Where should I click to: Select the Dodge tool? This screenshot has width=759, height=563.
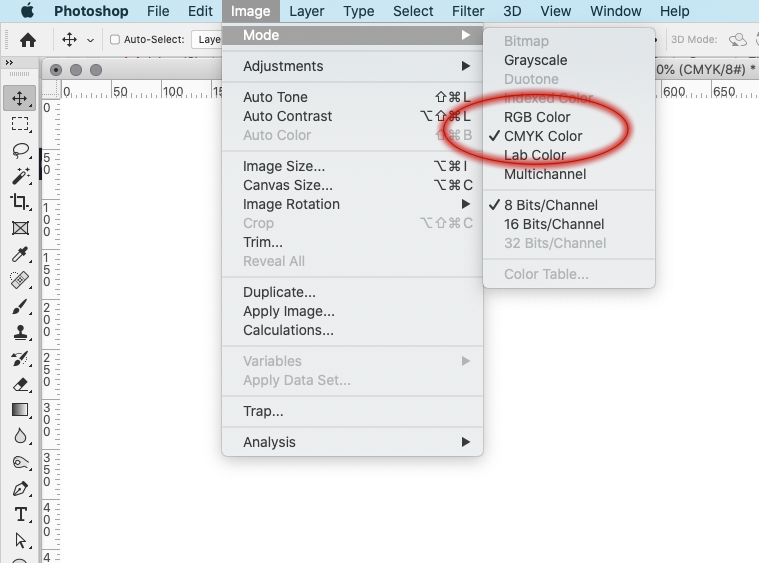coord(20,463)
